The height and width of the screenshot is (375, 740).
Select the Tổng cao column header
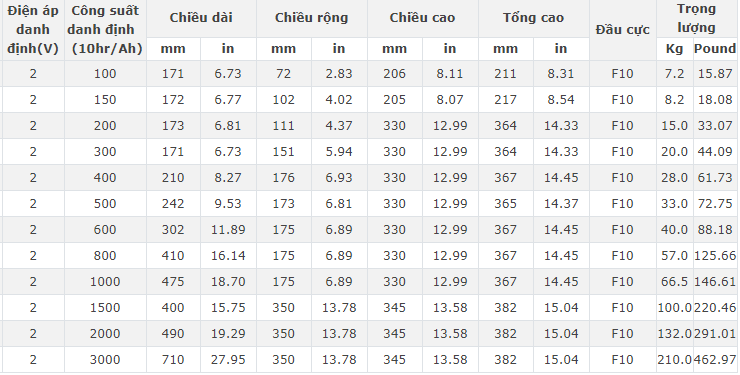[x=533, y=18]
